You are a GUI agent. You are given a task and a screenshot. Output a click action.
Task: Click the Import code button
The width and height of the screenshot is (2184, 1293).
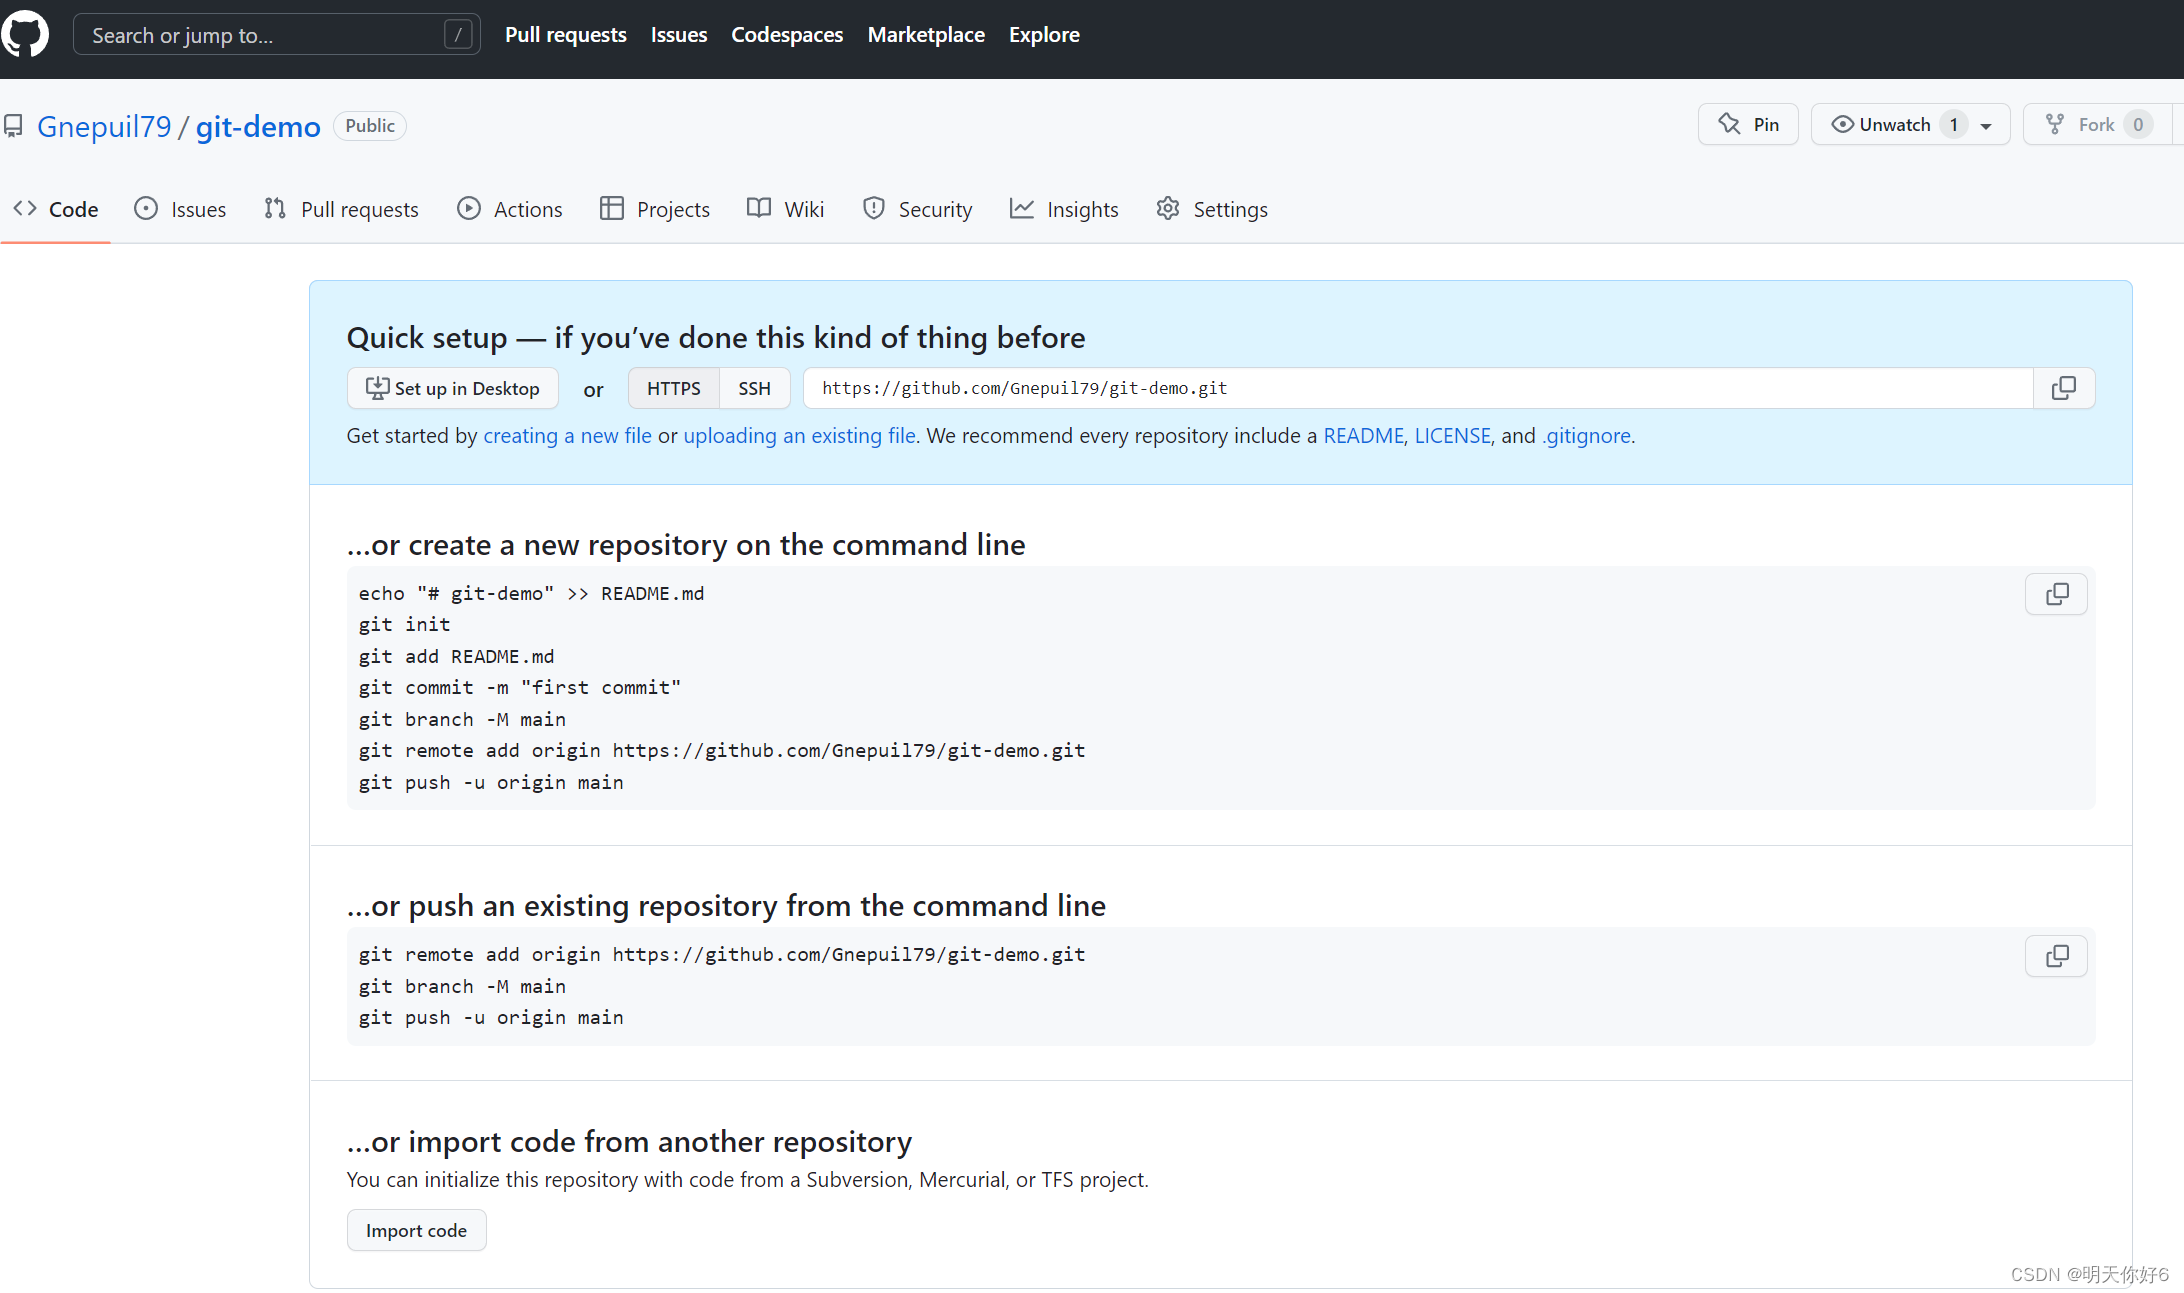coord(416,1230)
